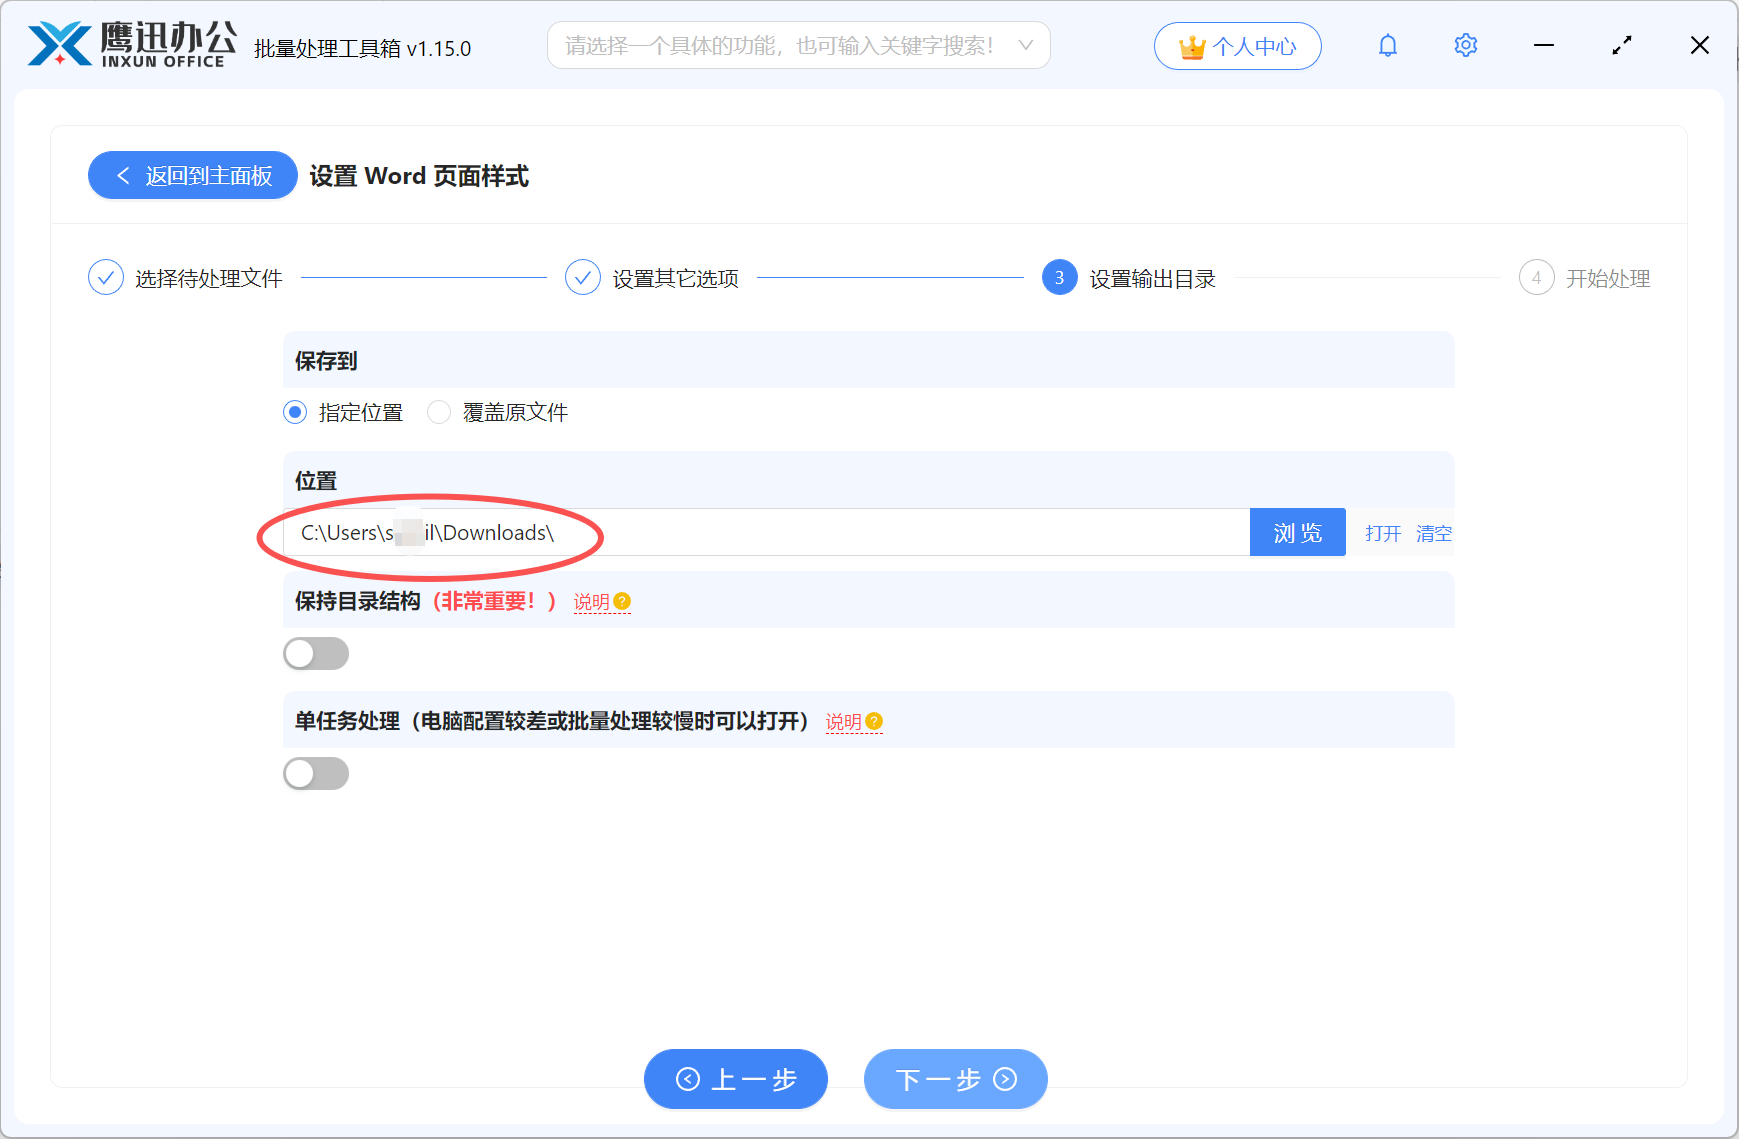Enable the 单任务处理 toggle switch

coord(316,773)
